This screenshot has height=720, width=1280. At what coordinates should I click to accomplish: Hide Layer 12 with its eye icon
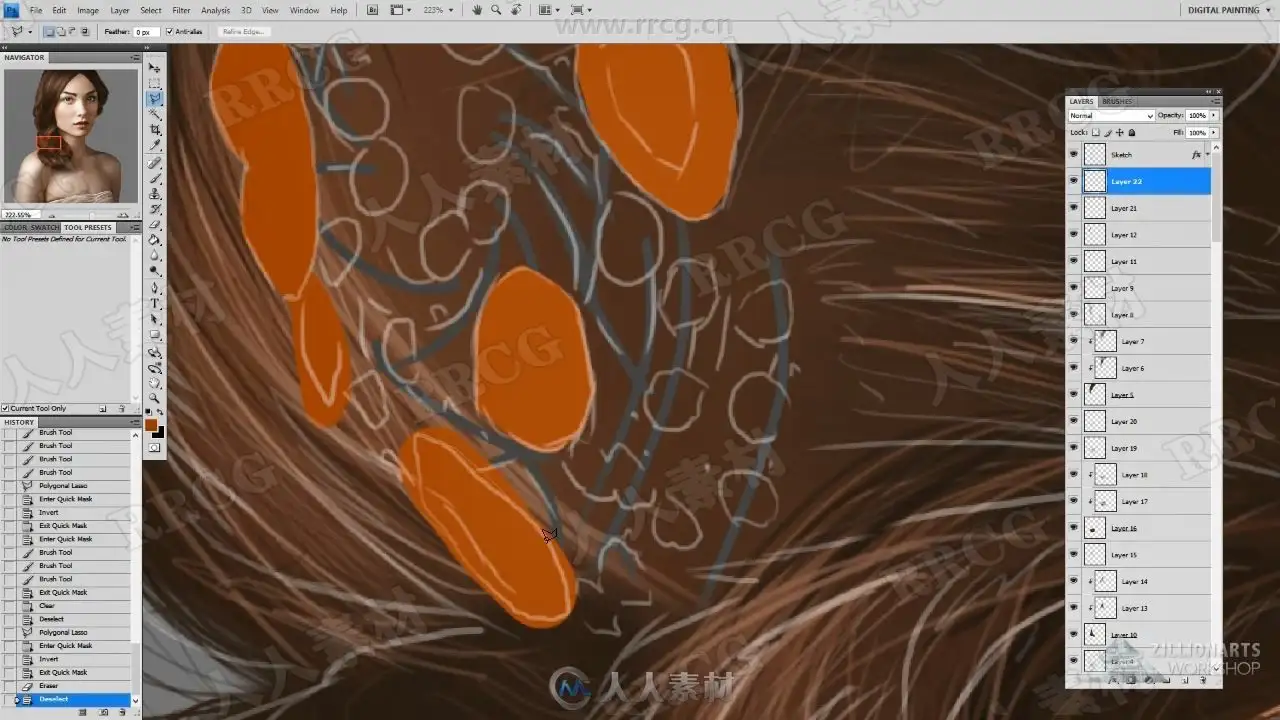[x=1074, y=235]
